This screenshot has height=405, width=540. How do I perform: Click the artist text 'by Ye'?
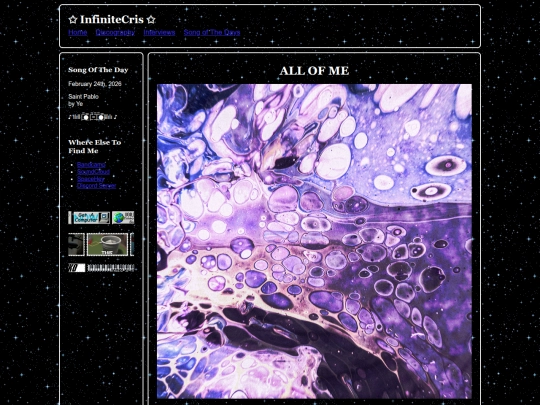[x=75, y=104]
